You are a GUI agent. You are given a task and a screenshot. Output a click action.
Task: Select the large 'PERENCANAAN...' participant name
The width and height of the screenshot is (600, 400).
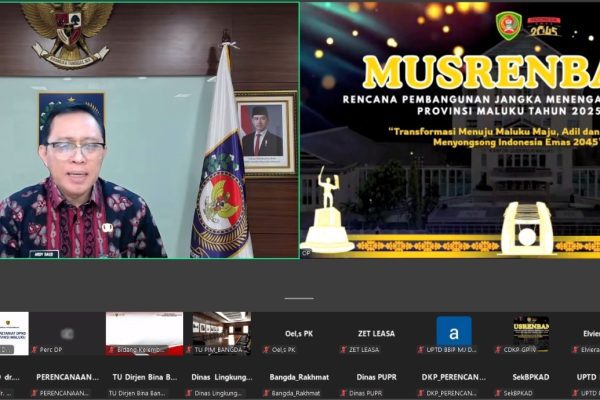[x=67, y=377]
